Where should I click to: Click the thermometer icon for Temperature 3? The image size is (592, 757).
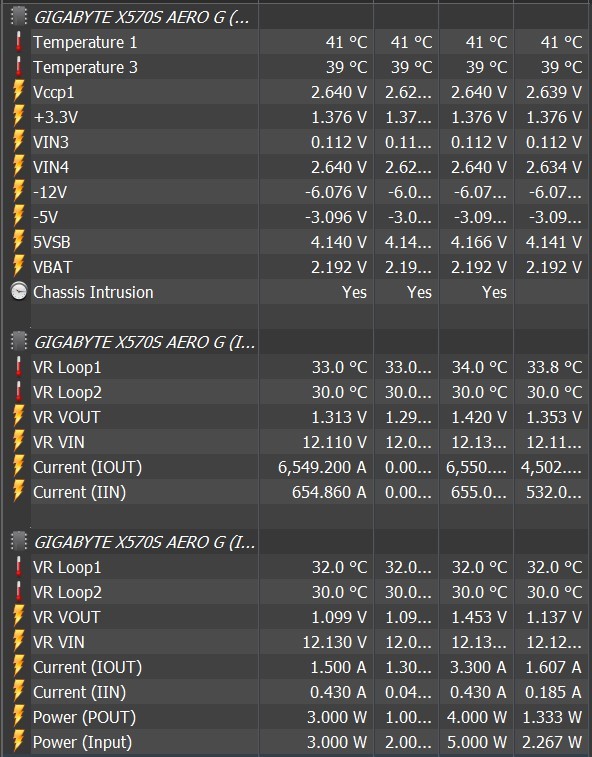[18, 67]
